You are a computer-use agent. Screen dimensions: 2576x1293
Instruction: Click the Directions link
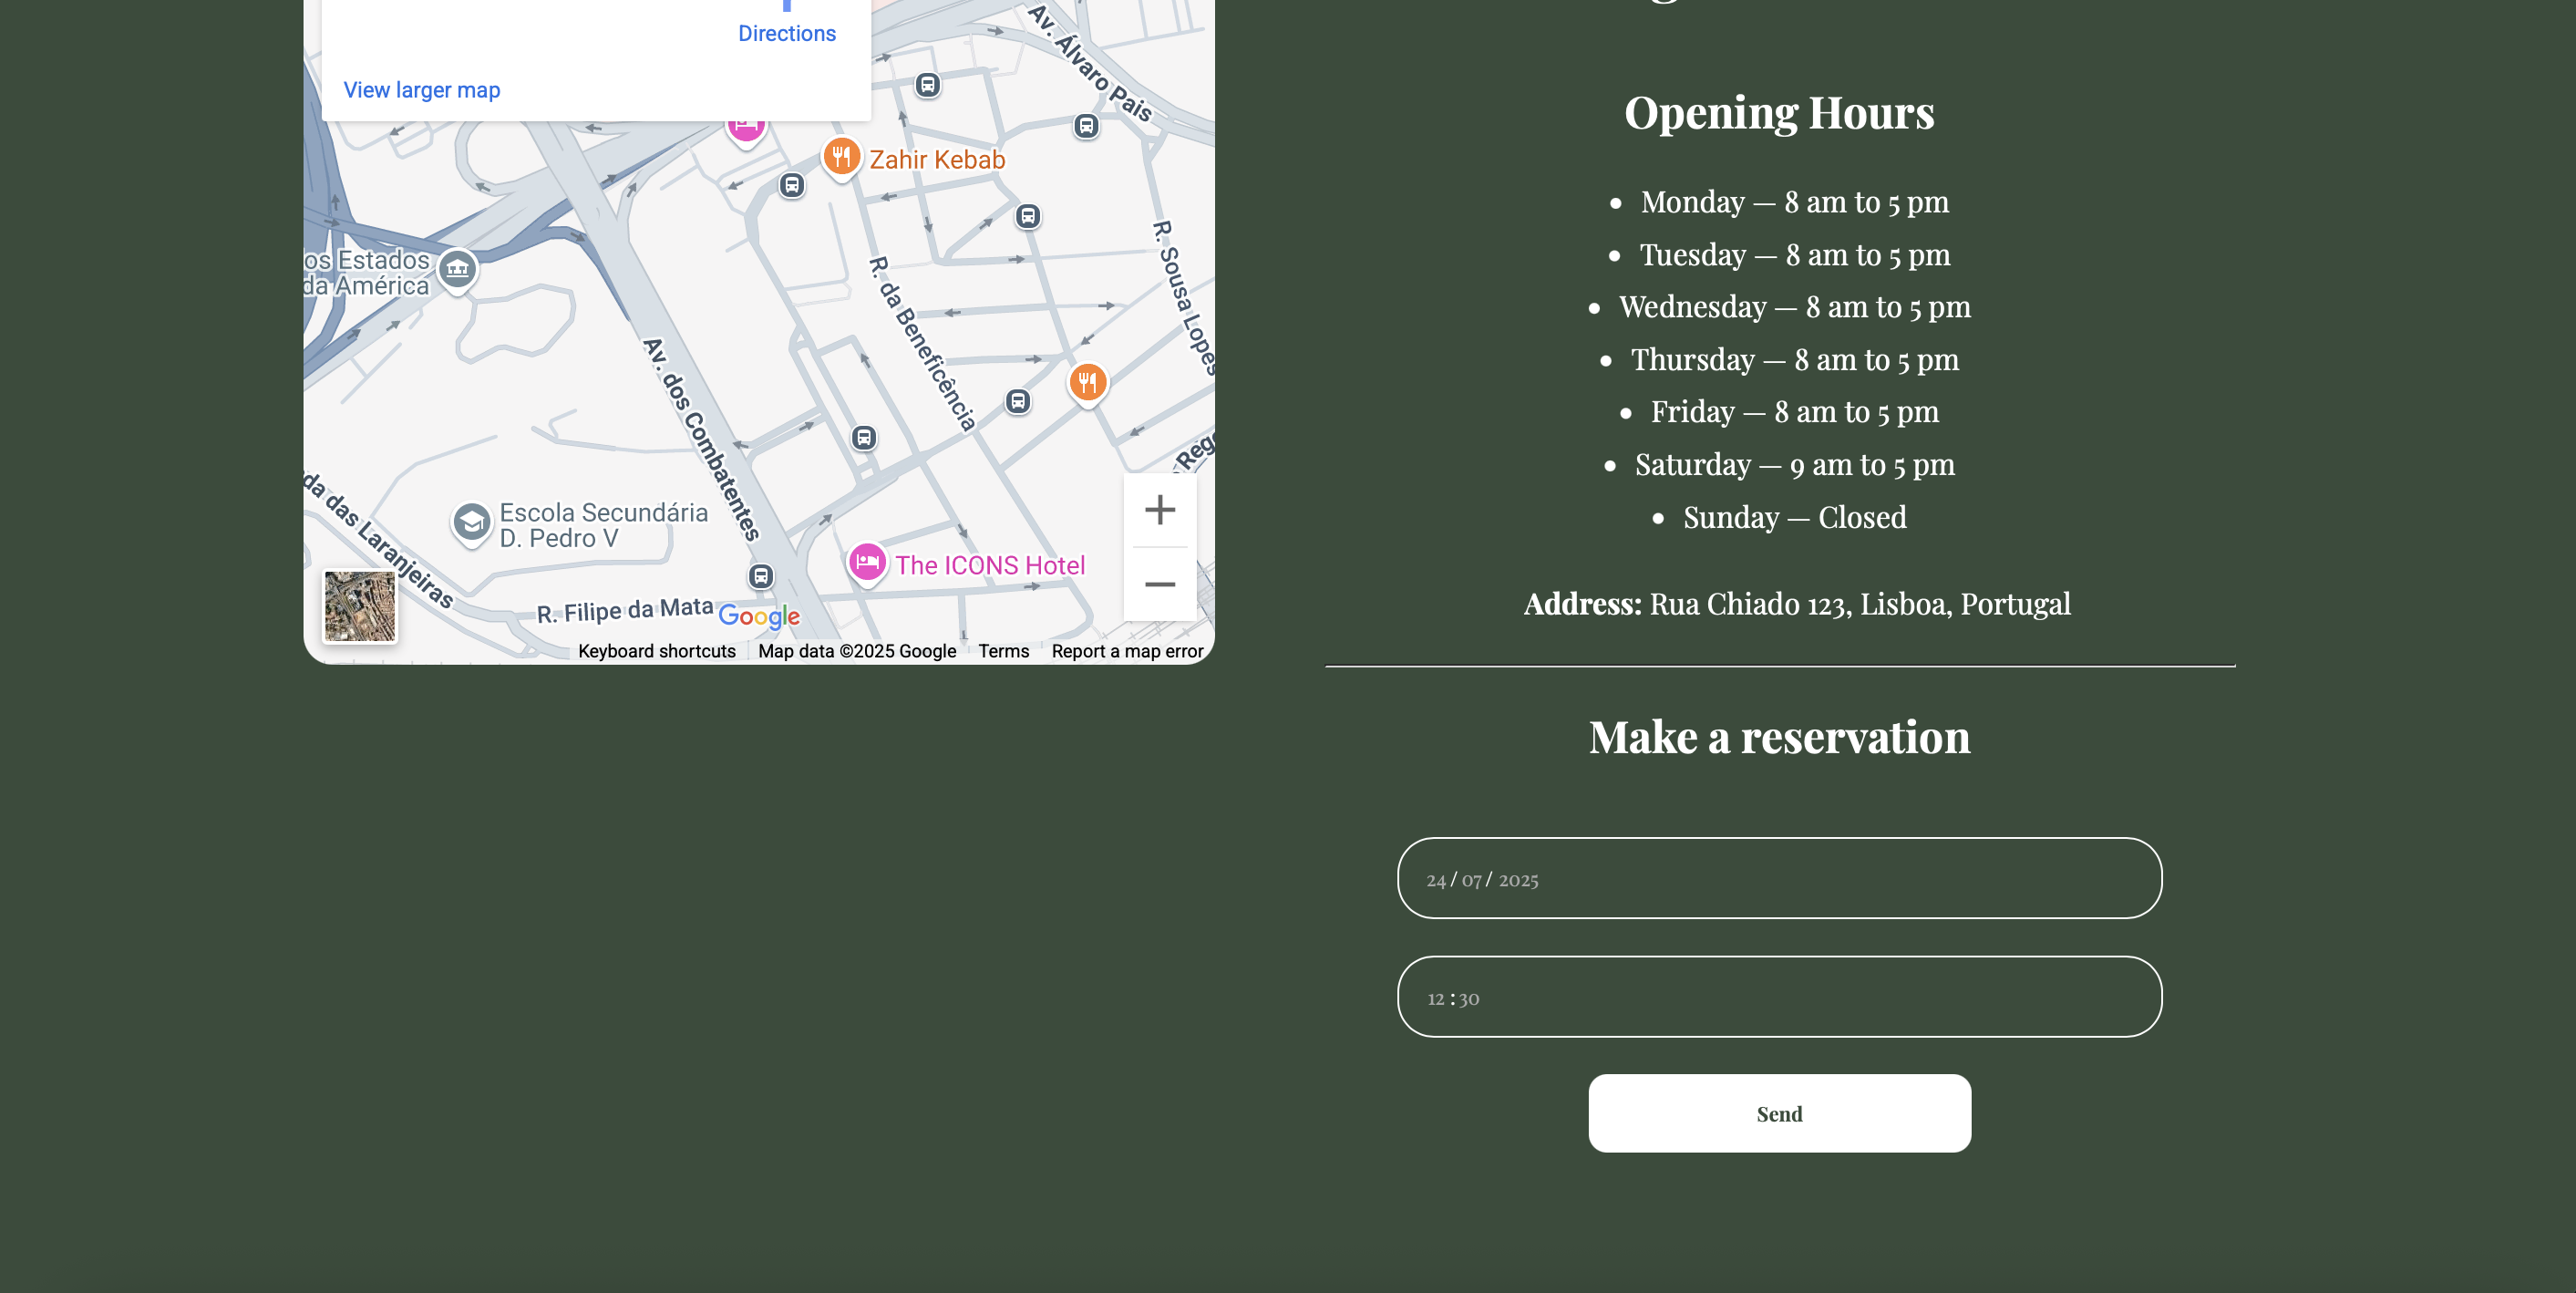786,33
